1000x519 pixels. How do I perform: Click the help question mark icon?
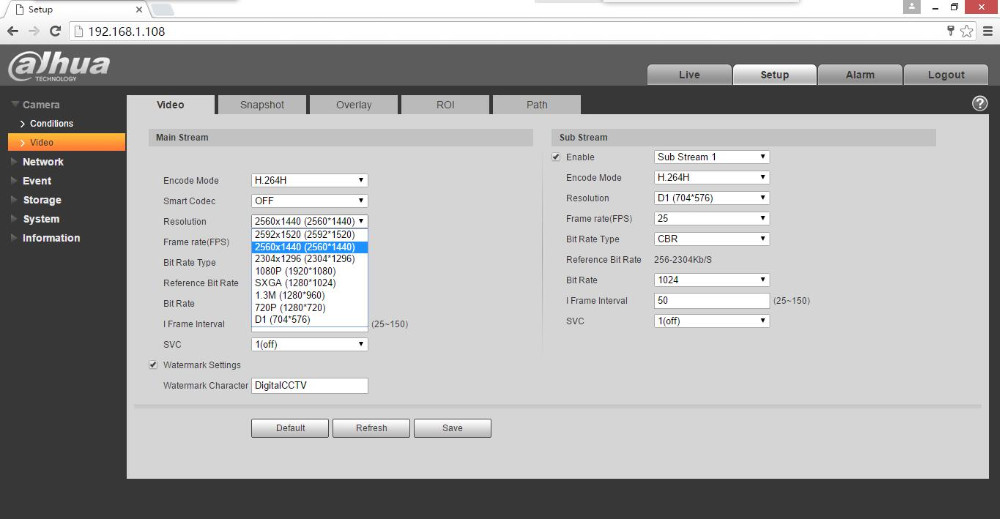click(x=980, y=104)
